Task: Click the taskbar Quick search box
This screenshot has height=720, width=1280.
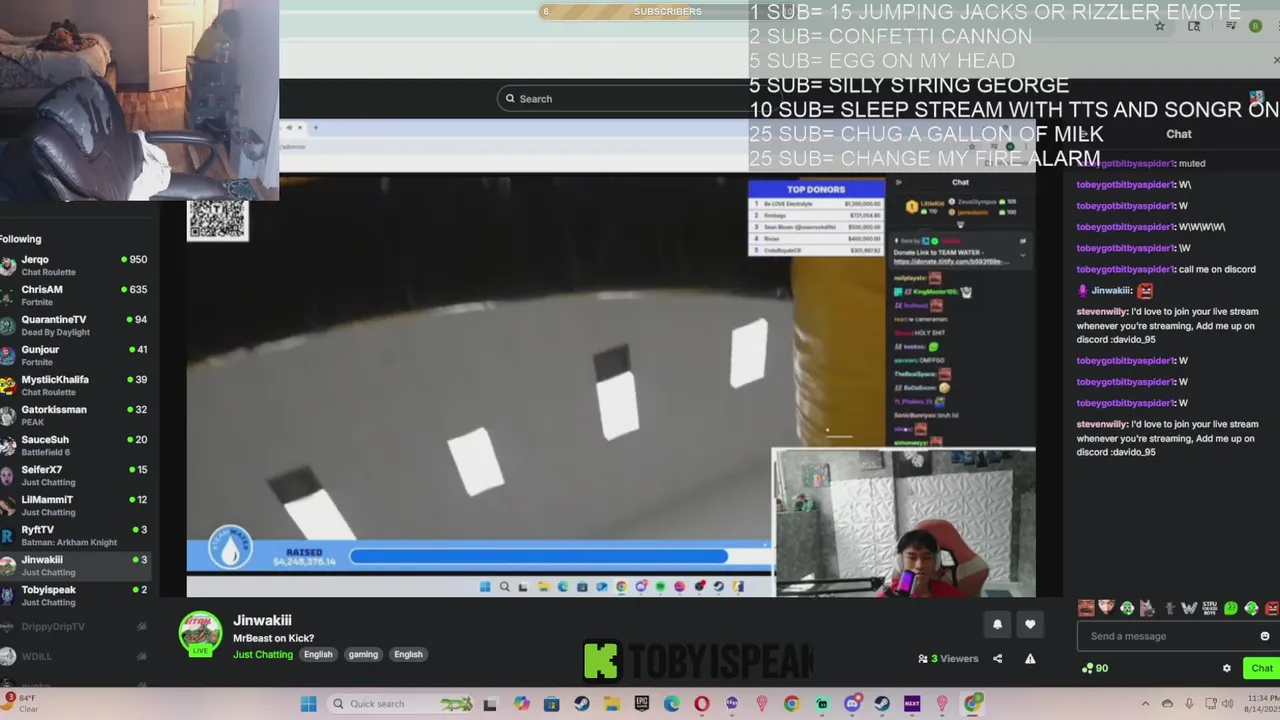Action: pyautogui.click(x=401, y=704)
